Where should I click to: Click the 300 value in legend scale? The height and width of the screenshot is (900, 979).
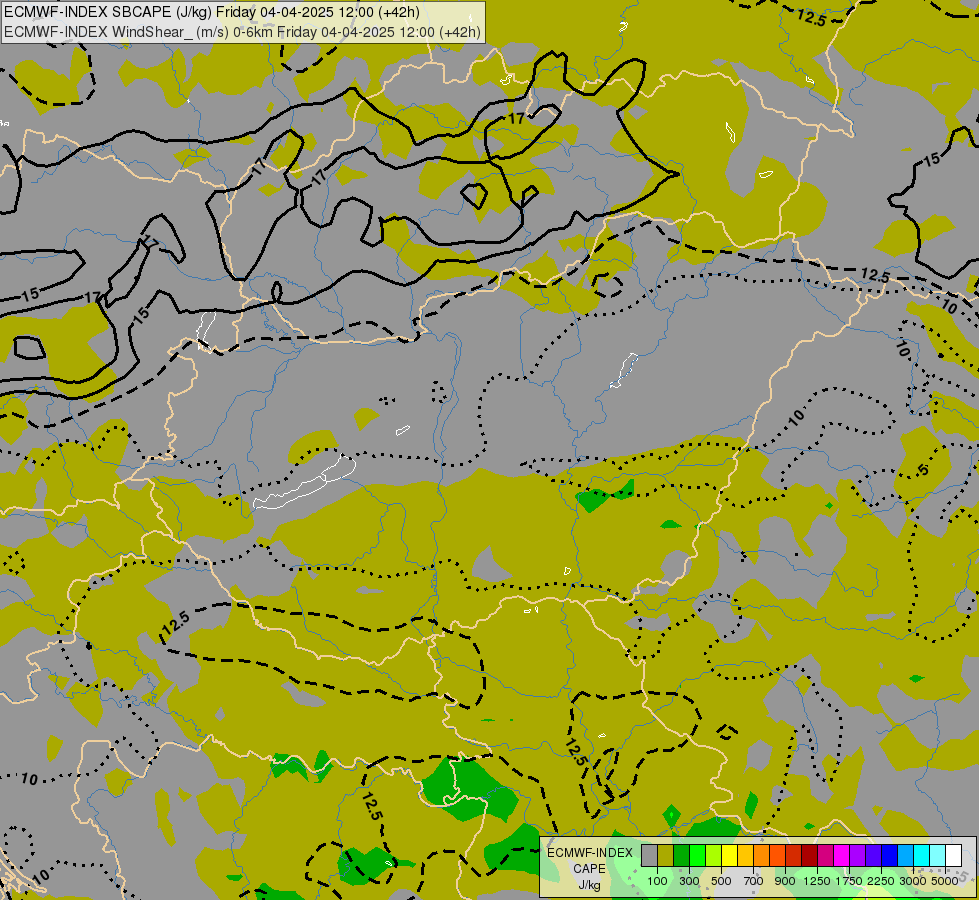689,881
